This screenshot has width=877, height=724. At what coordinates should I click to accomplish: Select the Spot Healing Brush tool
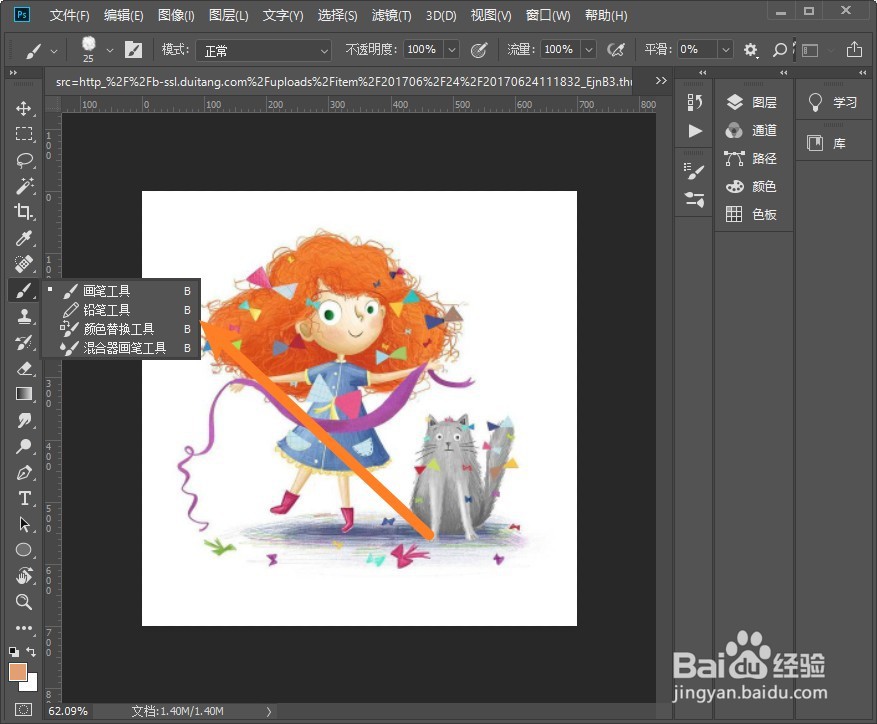point(23,264)
